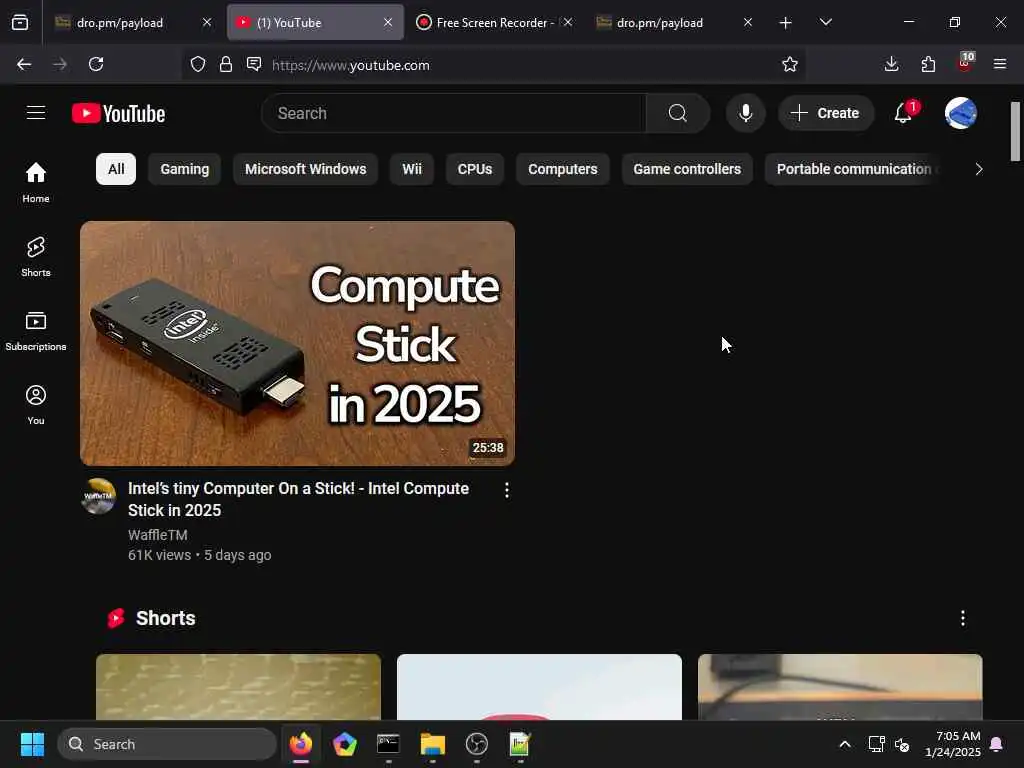
Task: Close the Free Screen Recorder tab
Action: [568, 22]
